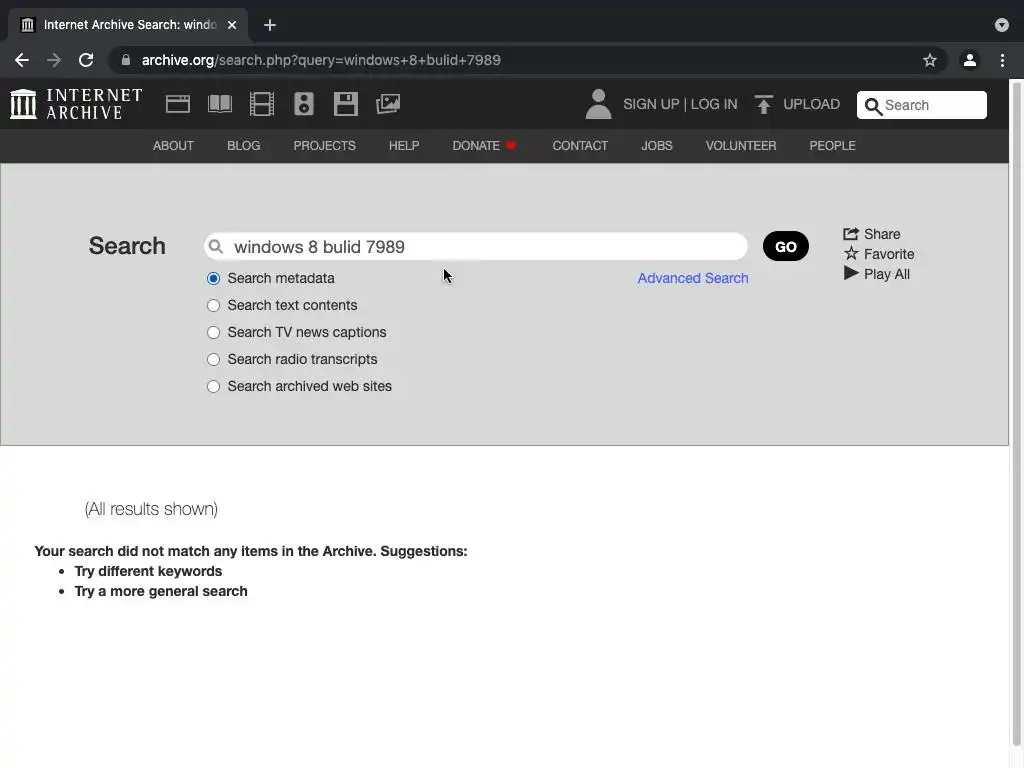The width and height of the screenshot is (1024, 768).
Task: Open the Audio speaker icon
Action: point(304,104)
